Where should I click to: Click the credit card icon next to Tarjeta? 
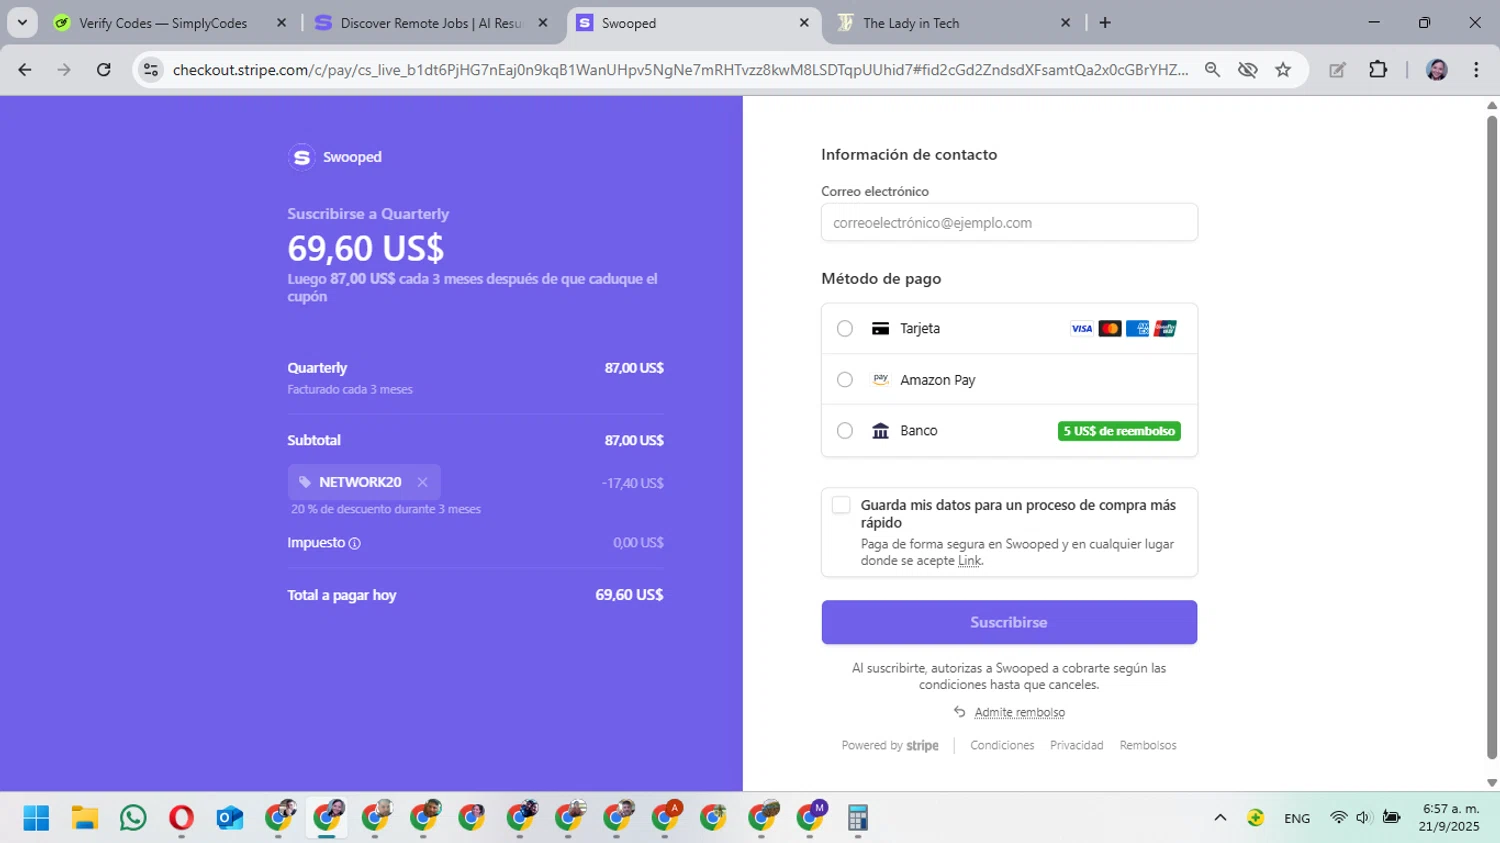[x=880, y=328]
